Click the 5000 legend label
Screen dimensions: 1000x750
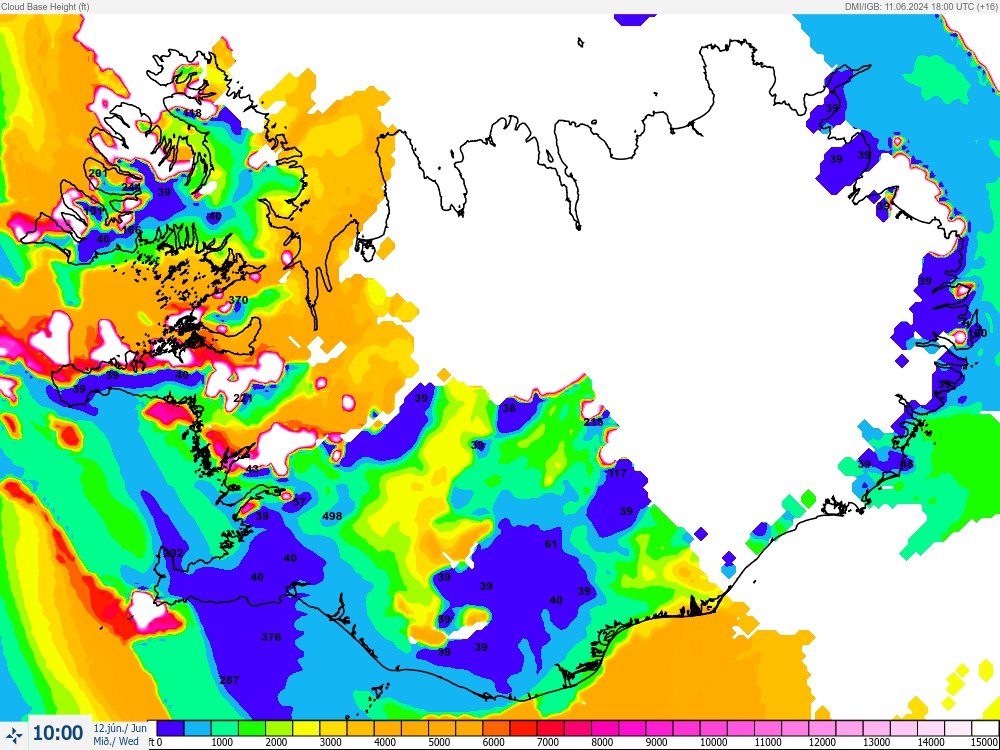click(x=439, y=742)
